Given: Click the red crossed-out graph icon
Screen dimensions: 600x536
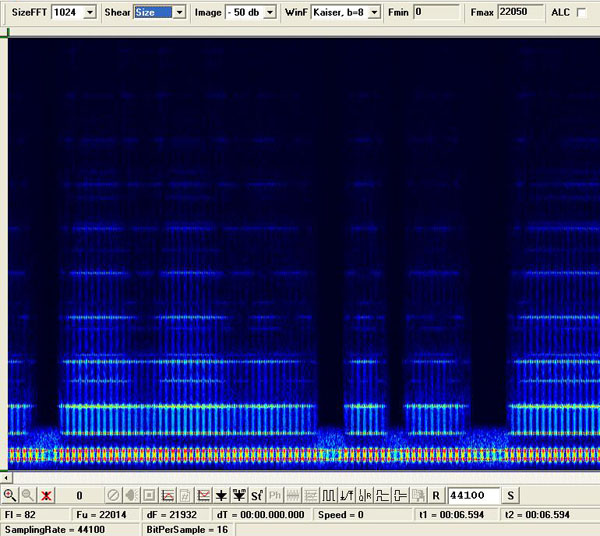Looking at the screenshot, I should (x=168, y=495).
